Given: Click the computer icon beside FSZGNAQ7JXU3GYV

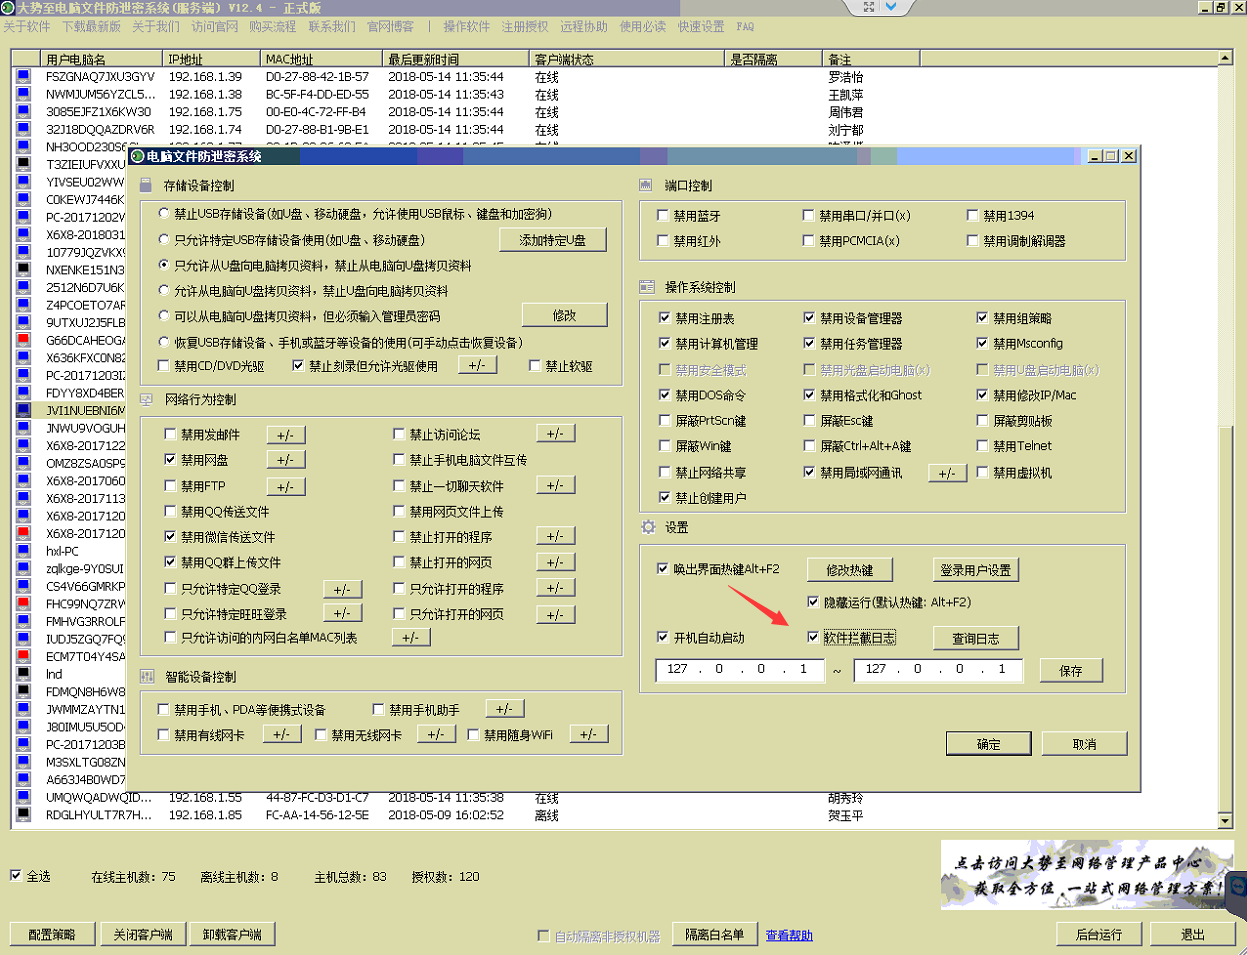Looking at the screenshot, I should point(24,77).
